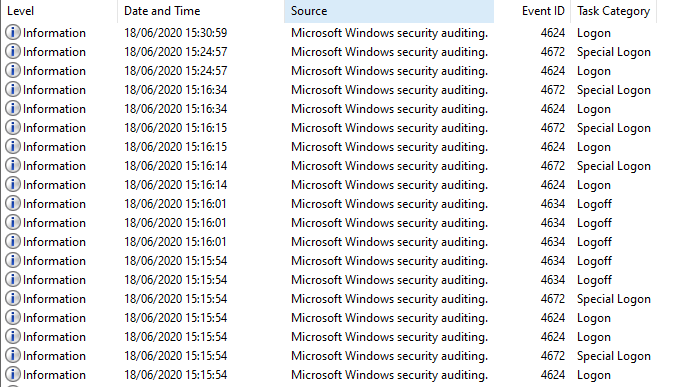
Task: Click the info icon of the 15:16:15 Logon event 4624
Action: tap(13, 147)
